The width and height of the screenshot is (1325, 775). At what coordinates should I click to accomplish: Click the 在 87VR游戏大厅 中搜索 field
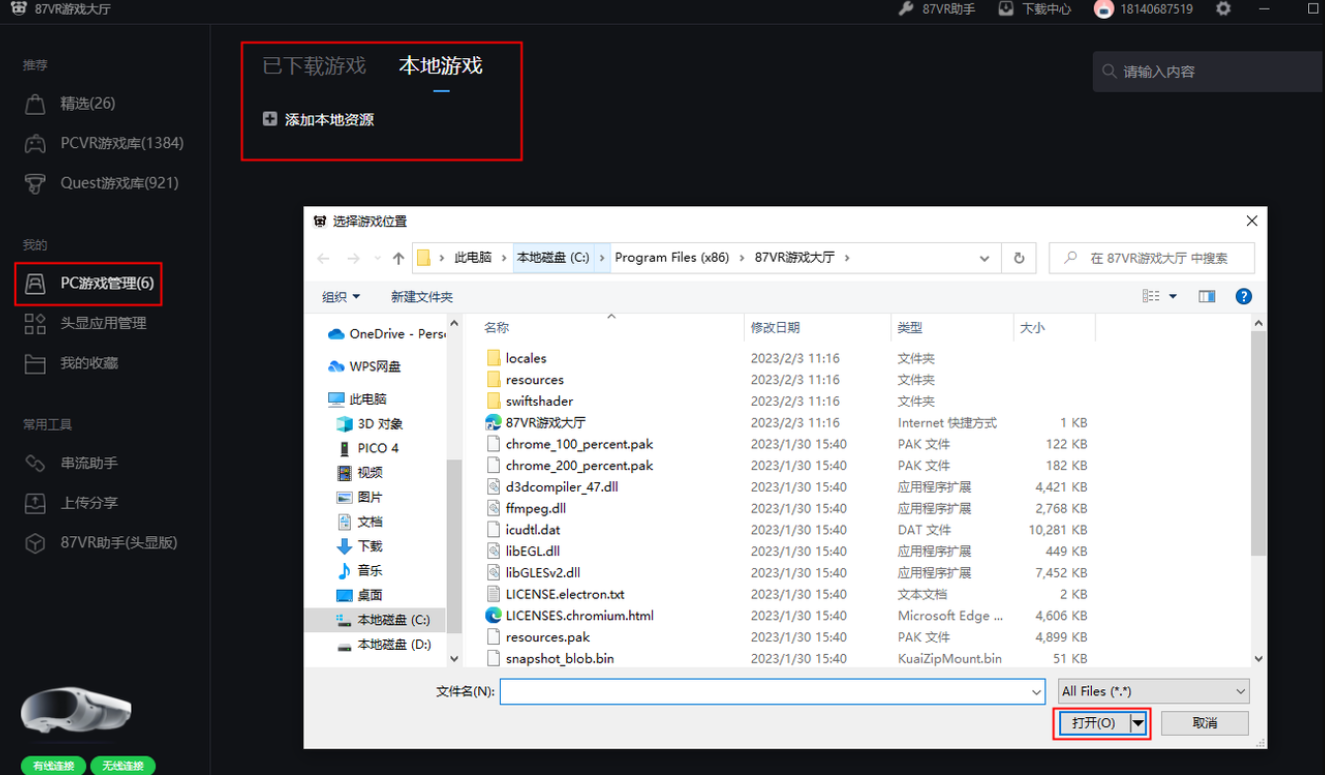1152,258
